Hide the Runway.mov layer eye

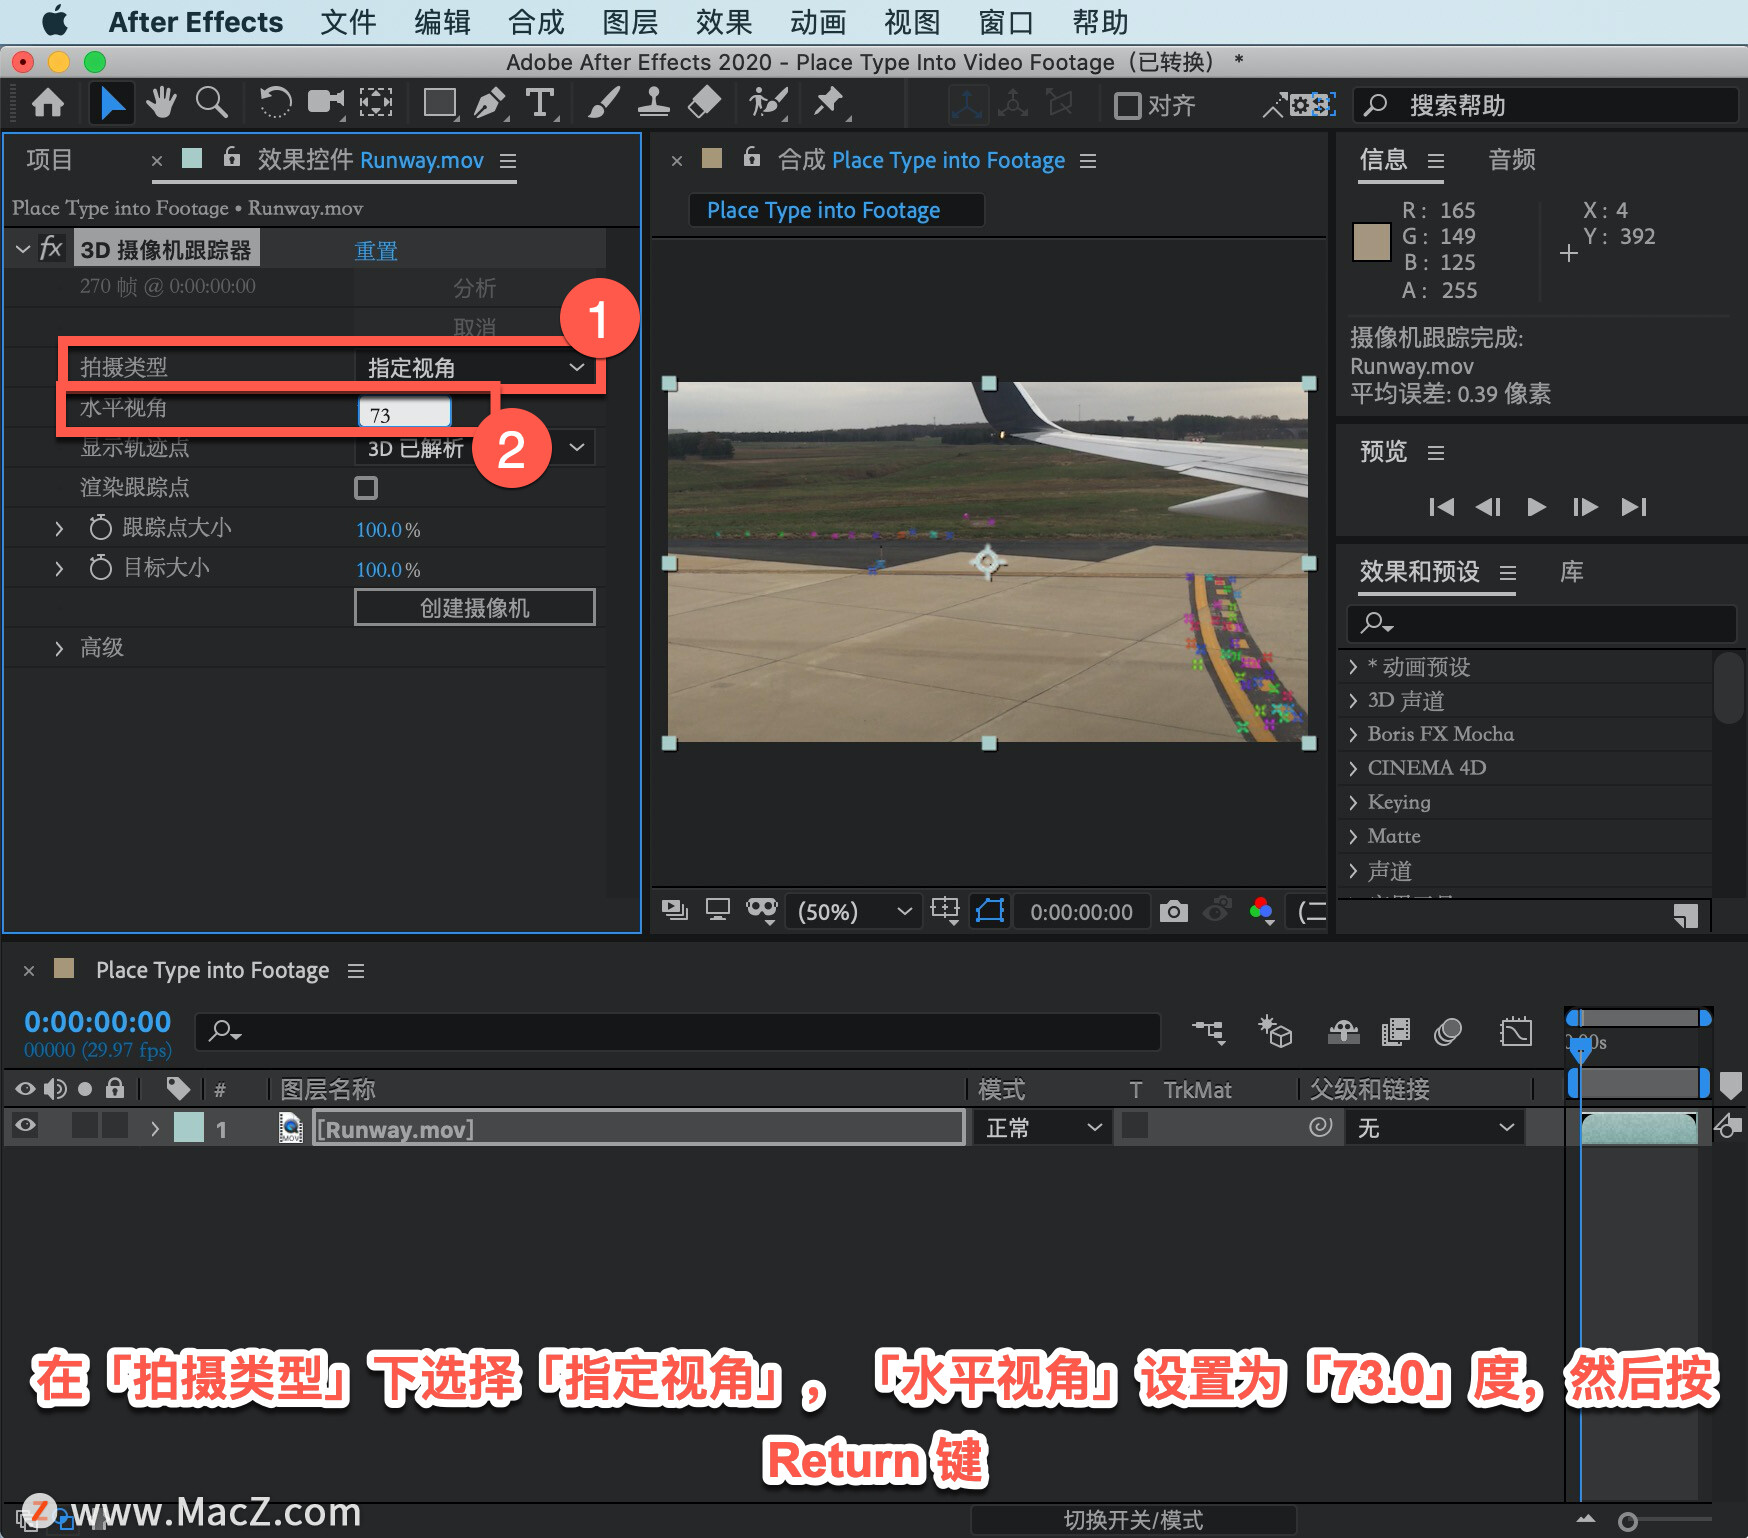pyautogui.click(x=26, y=1127)
